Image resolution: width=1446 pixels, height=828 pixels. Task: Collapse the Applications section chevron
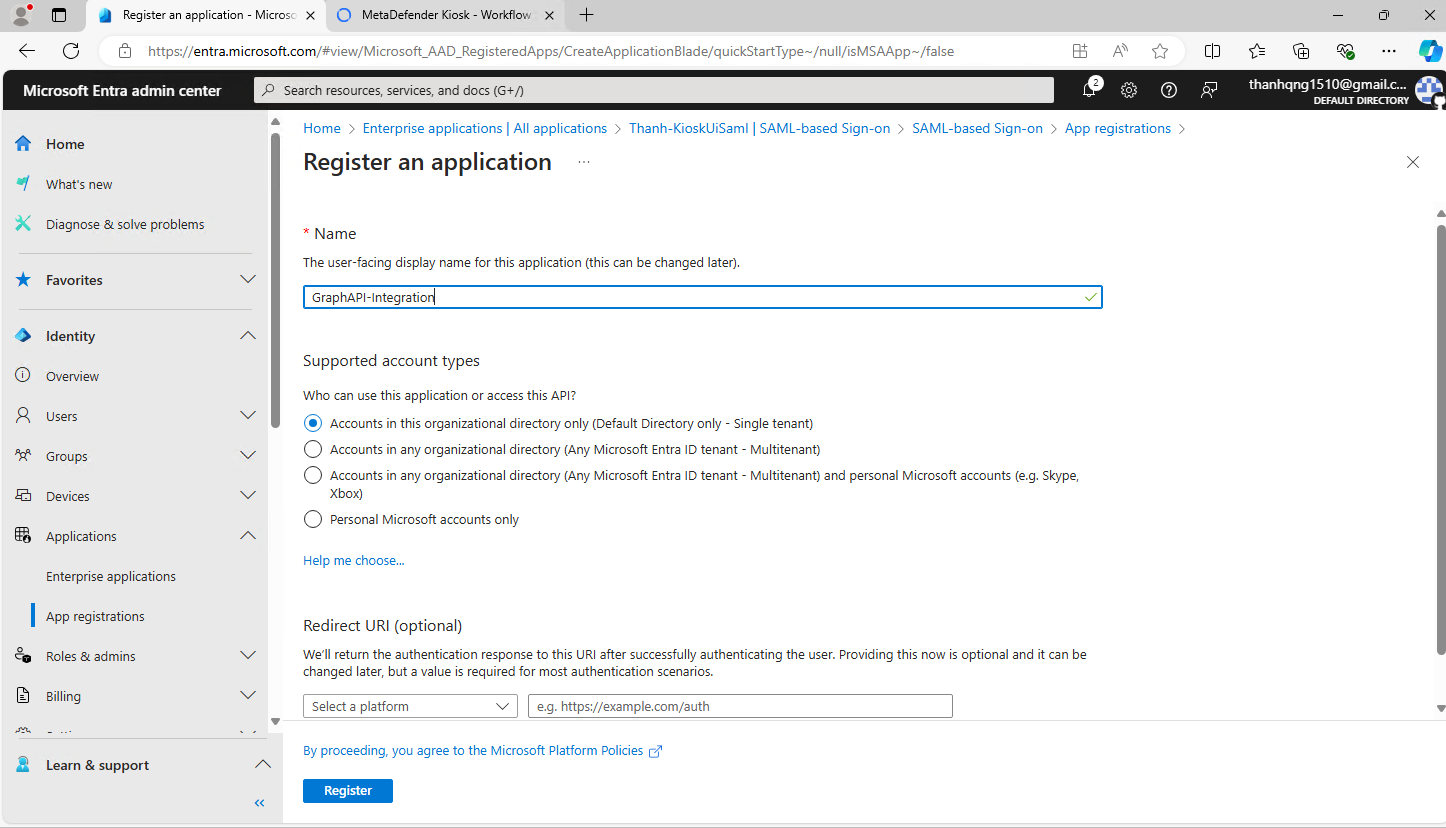(x=248, y=536)
